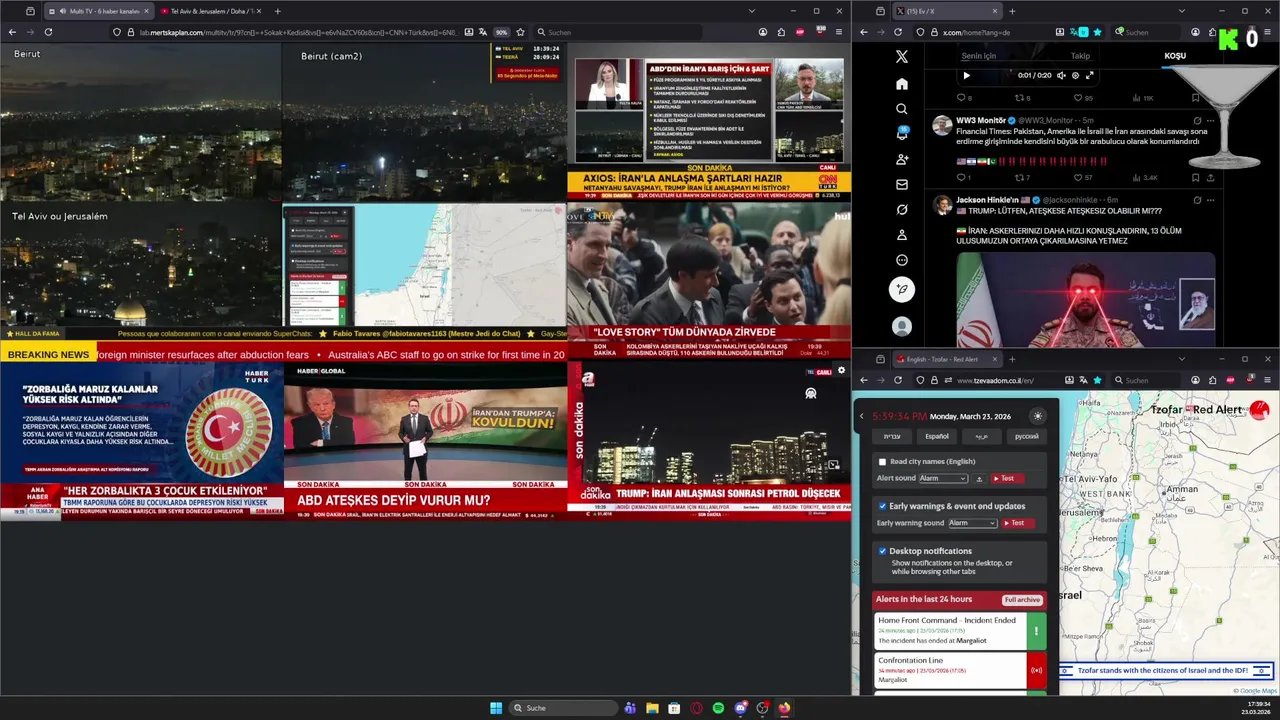Screen dimensions: 1280x720
Task: Switch Tzofar language to русский
Action: coord(1027,436)
